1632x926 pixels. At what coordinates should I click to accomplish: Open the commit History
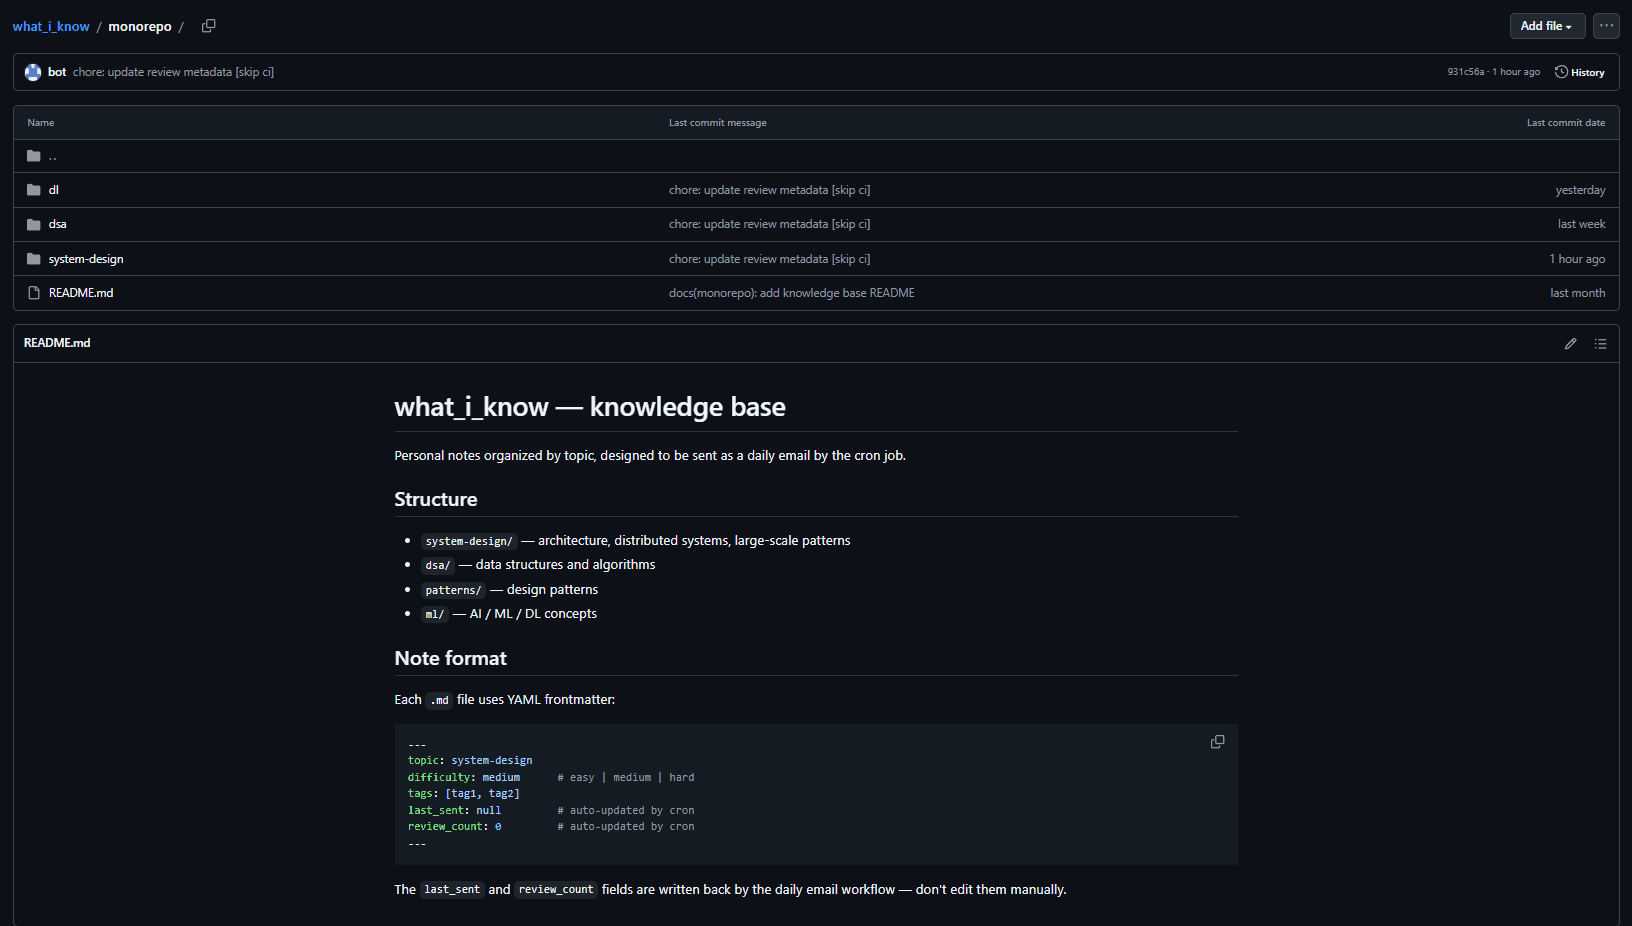(1580, 72)
